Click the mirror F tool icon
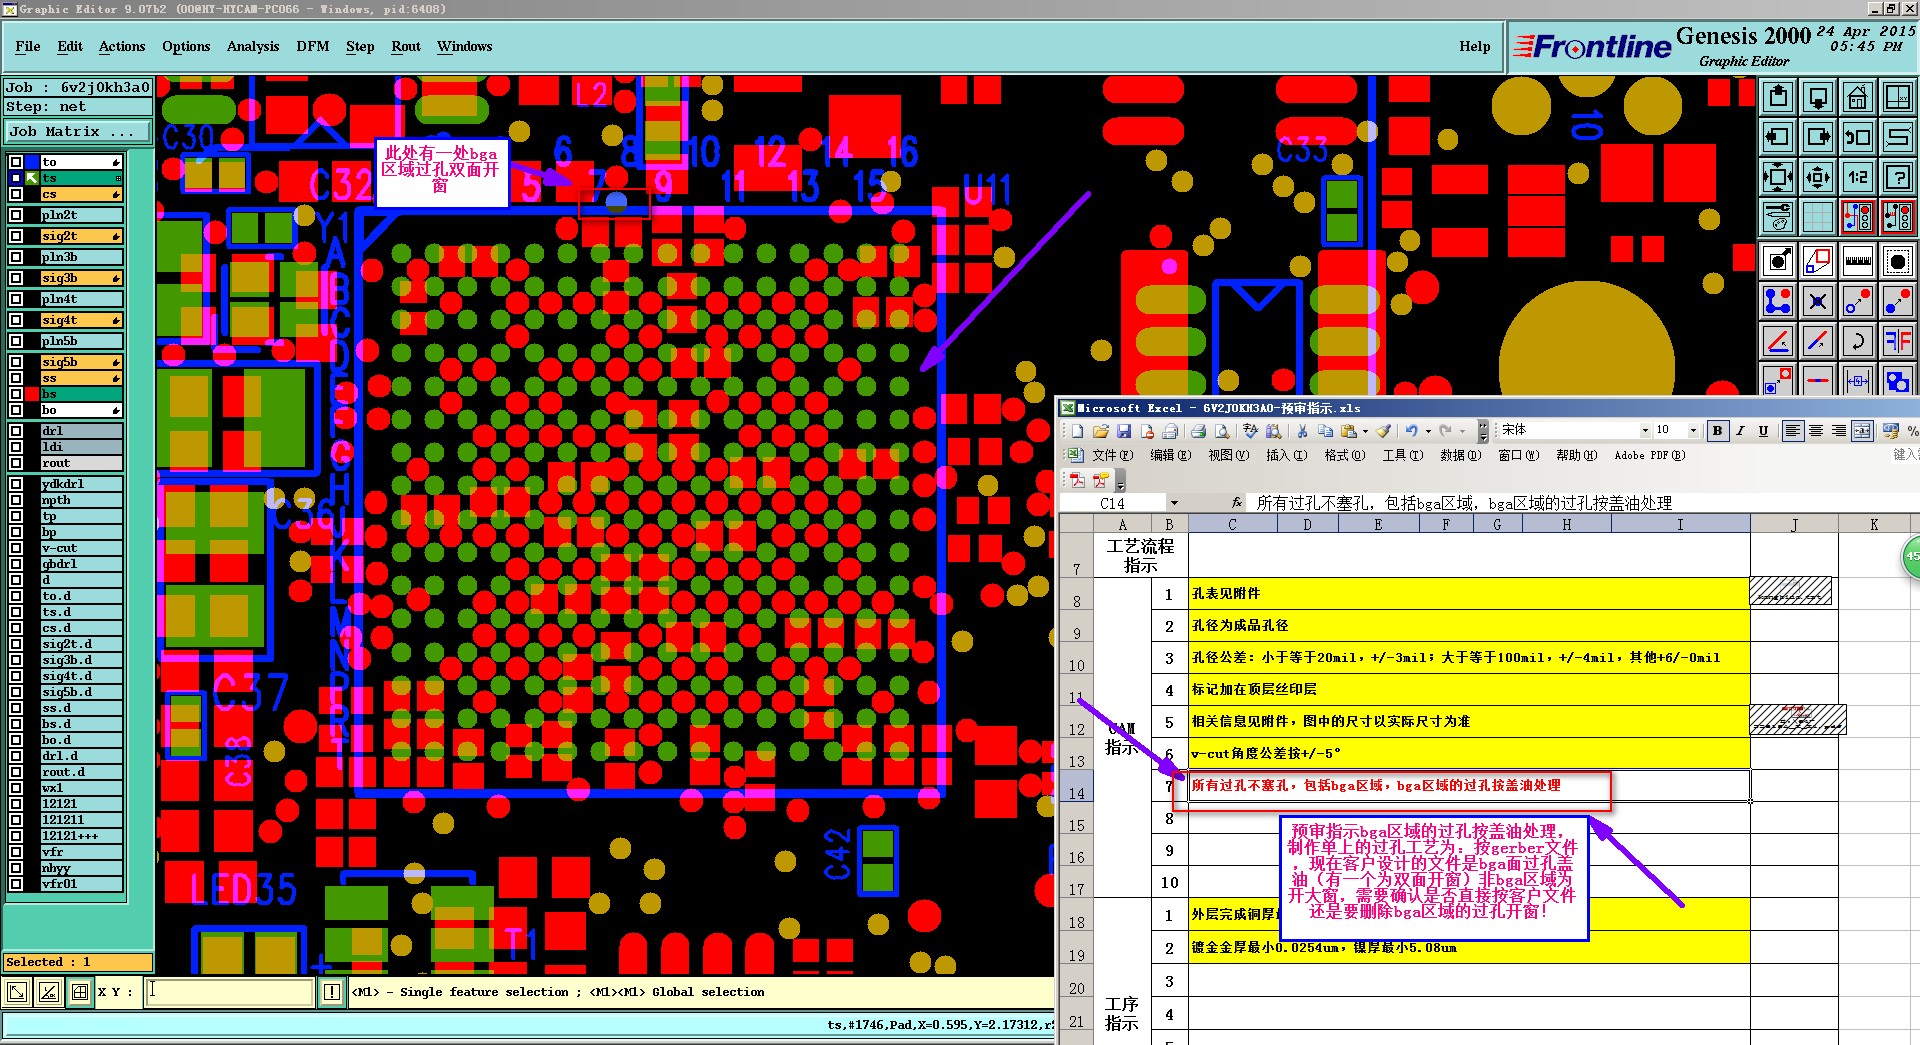The width and height of the screenshot is (1920, 1045). click(x=1898, y=341)
